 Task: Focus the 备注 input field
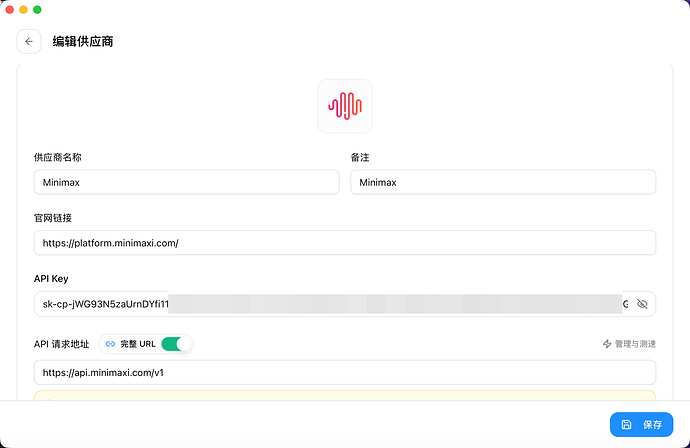503,182
